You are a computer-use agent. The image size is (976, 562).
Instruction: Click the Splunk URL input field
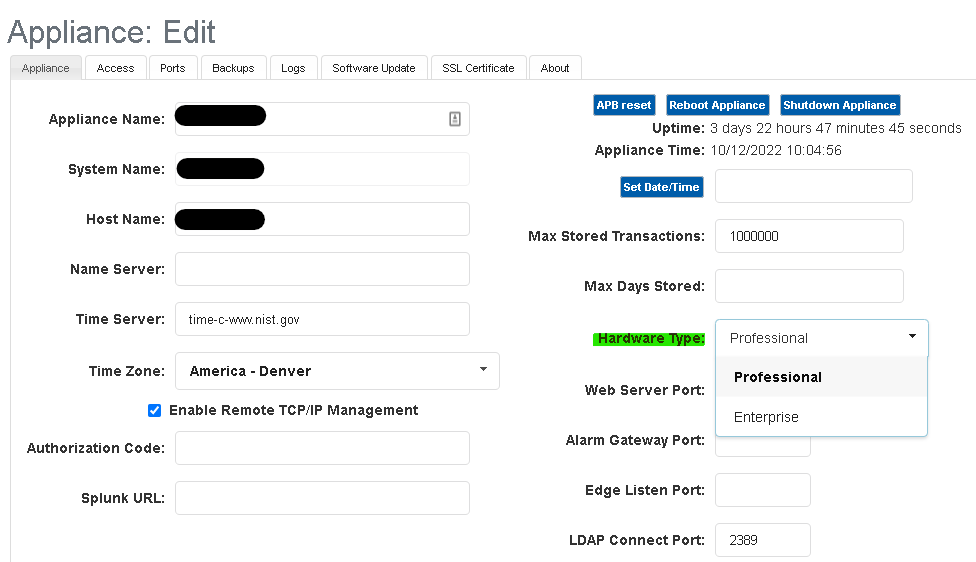(322, 498)
